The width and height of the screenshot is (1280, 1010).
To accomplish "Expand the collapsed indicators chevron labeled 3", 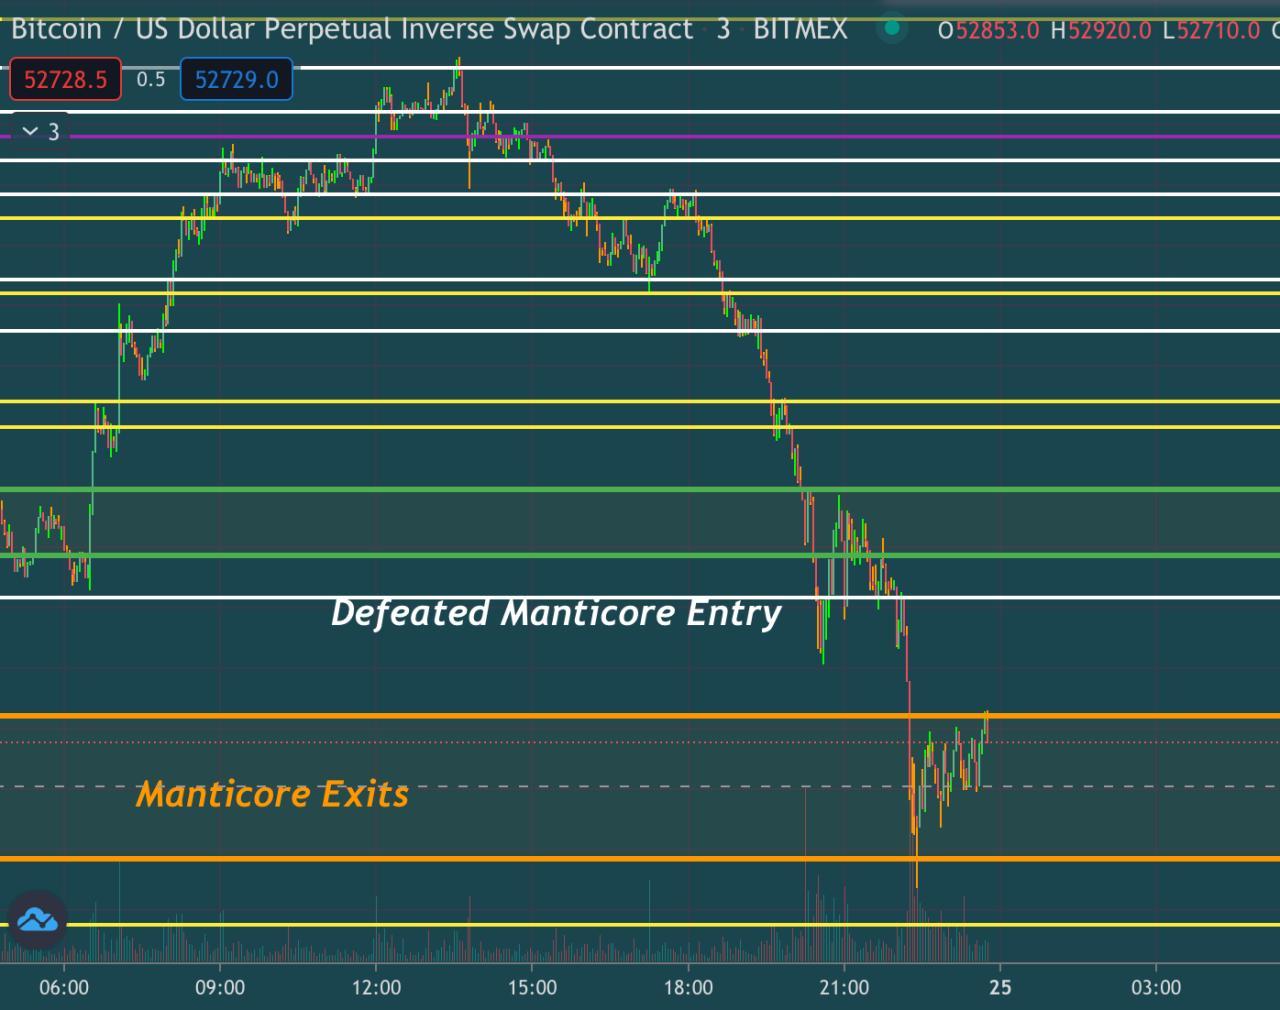I will (x=40, y=131).
